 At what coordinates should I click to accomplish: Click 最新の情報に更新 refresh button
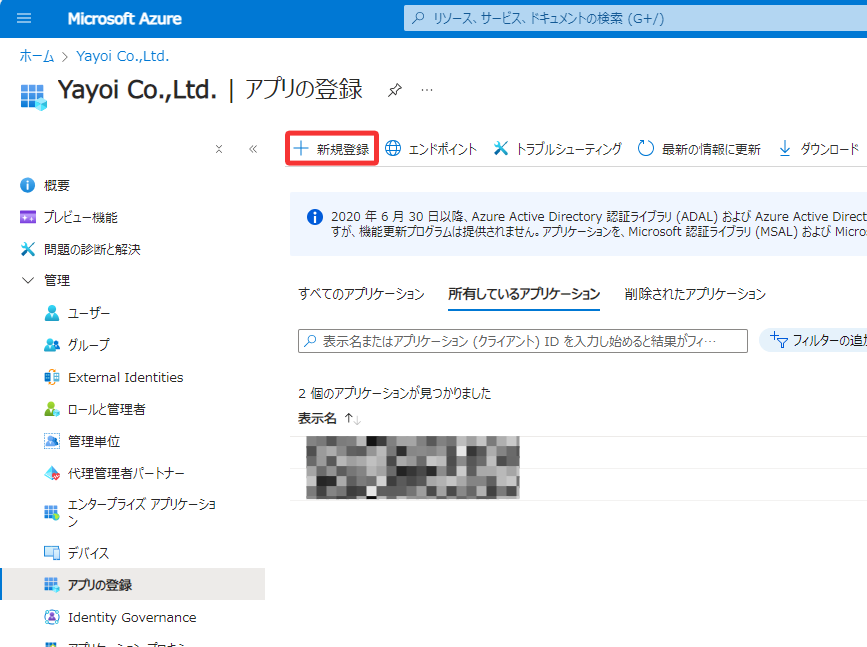(699, 149)
